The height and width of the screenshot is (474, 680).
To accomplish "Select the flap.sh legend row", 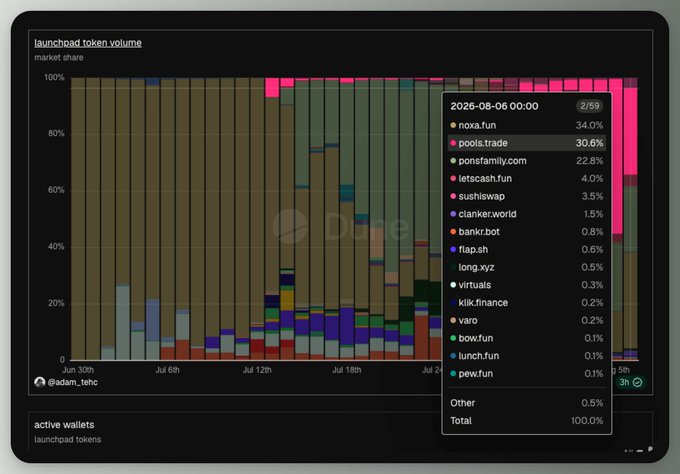I will click(526, 250).
